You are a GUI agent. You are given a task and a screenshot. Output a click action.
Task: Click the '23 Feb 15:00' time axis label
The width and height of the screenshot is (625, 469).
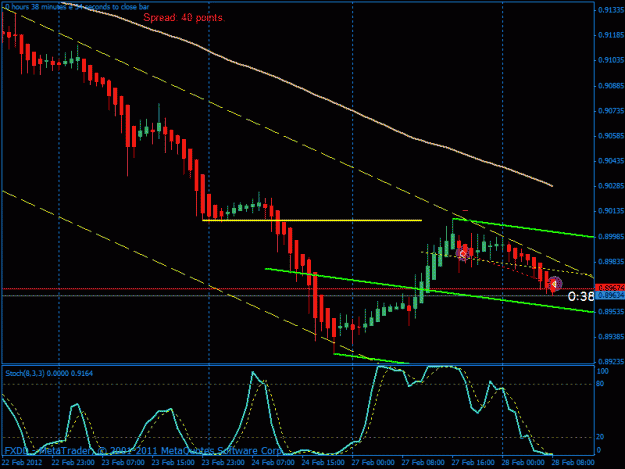pos(173,462)
